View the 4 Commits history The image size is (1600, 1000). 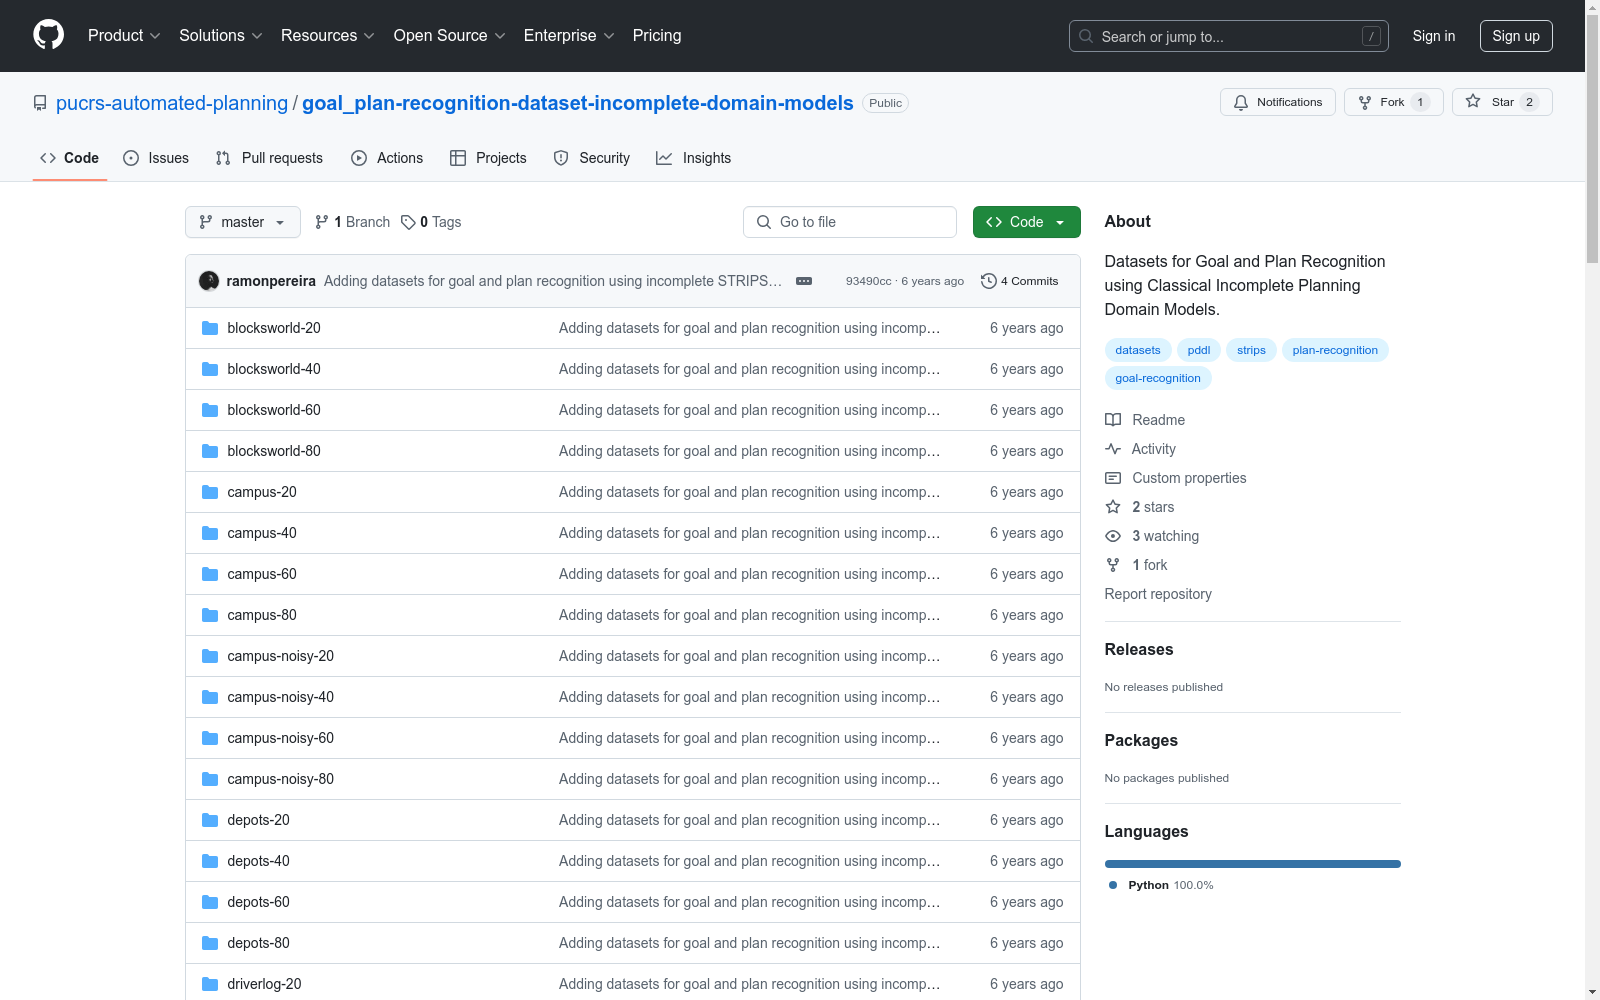click(x=1020, y=281)
